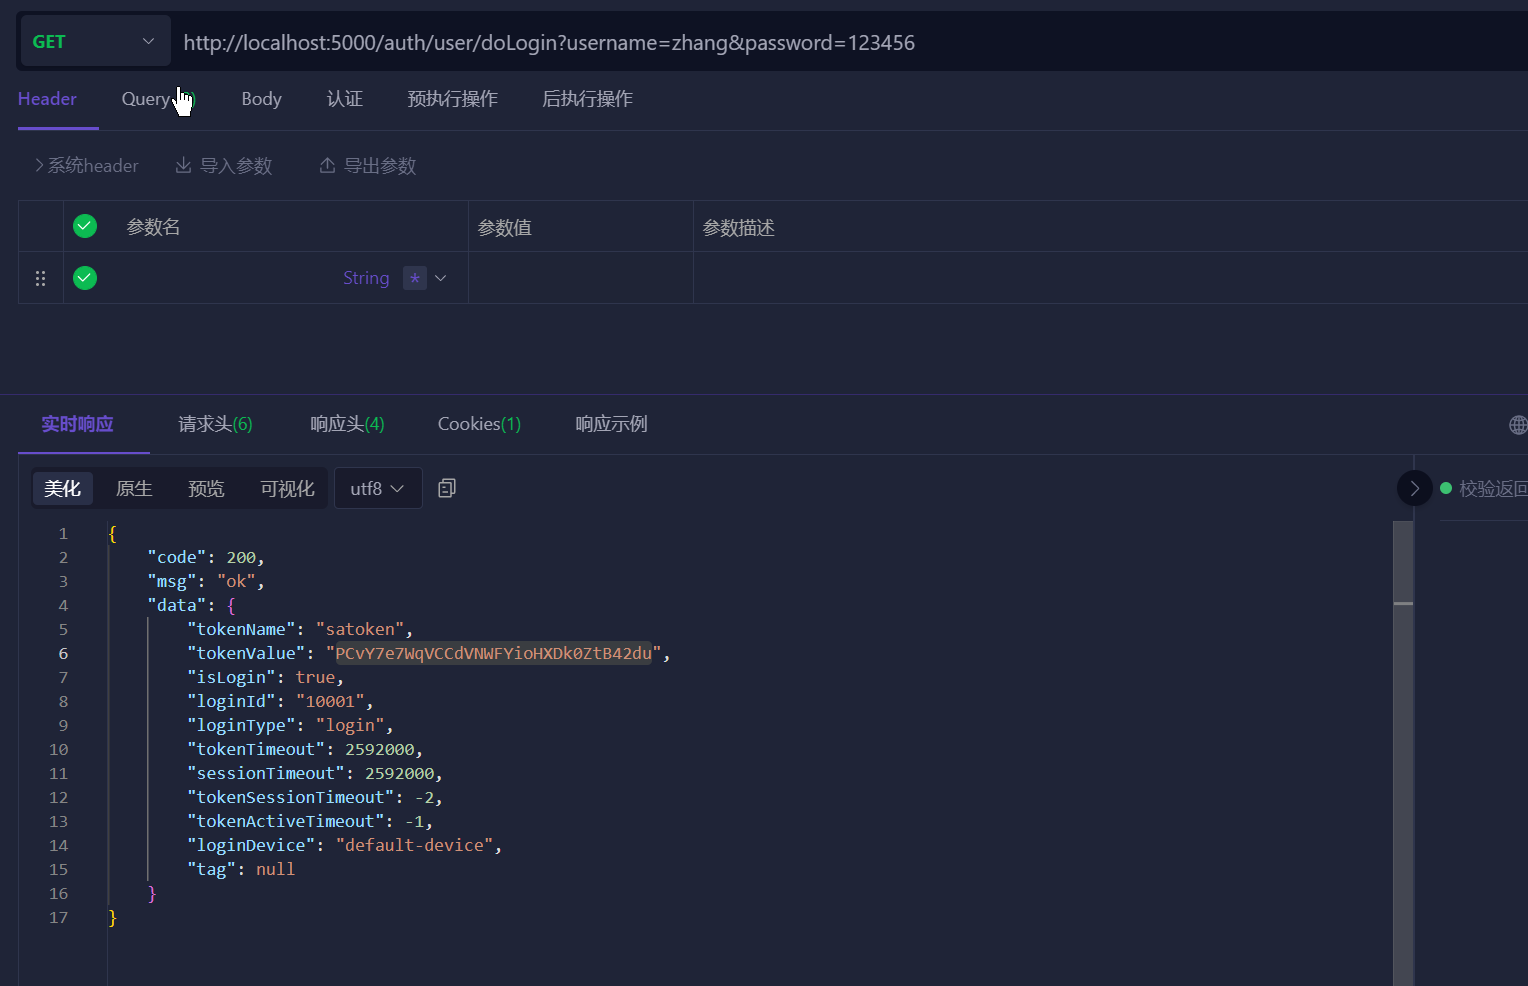Select the 可视化 visualization mode
The height and width of the screenshot is (986, 1528).
(287, 488)
